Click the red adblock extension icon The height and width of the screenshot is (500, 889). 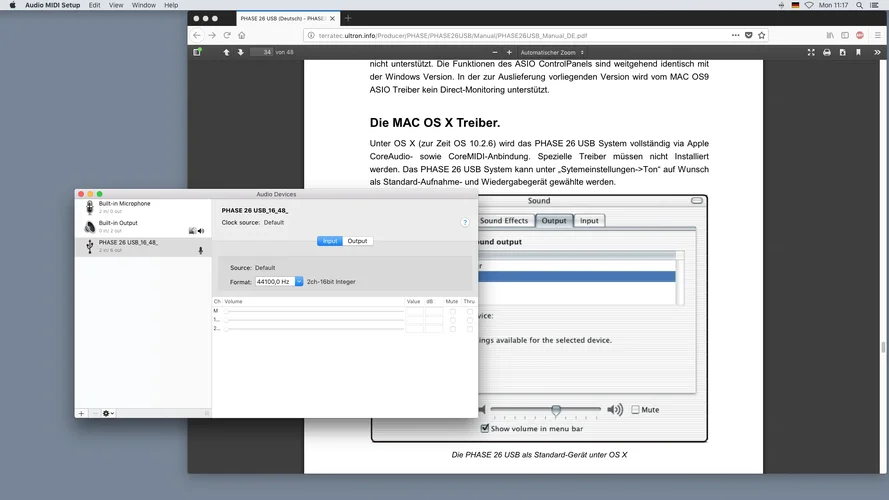(860, 35)
